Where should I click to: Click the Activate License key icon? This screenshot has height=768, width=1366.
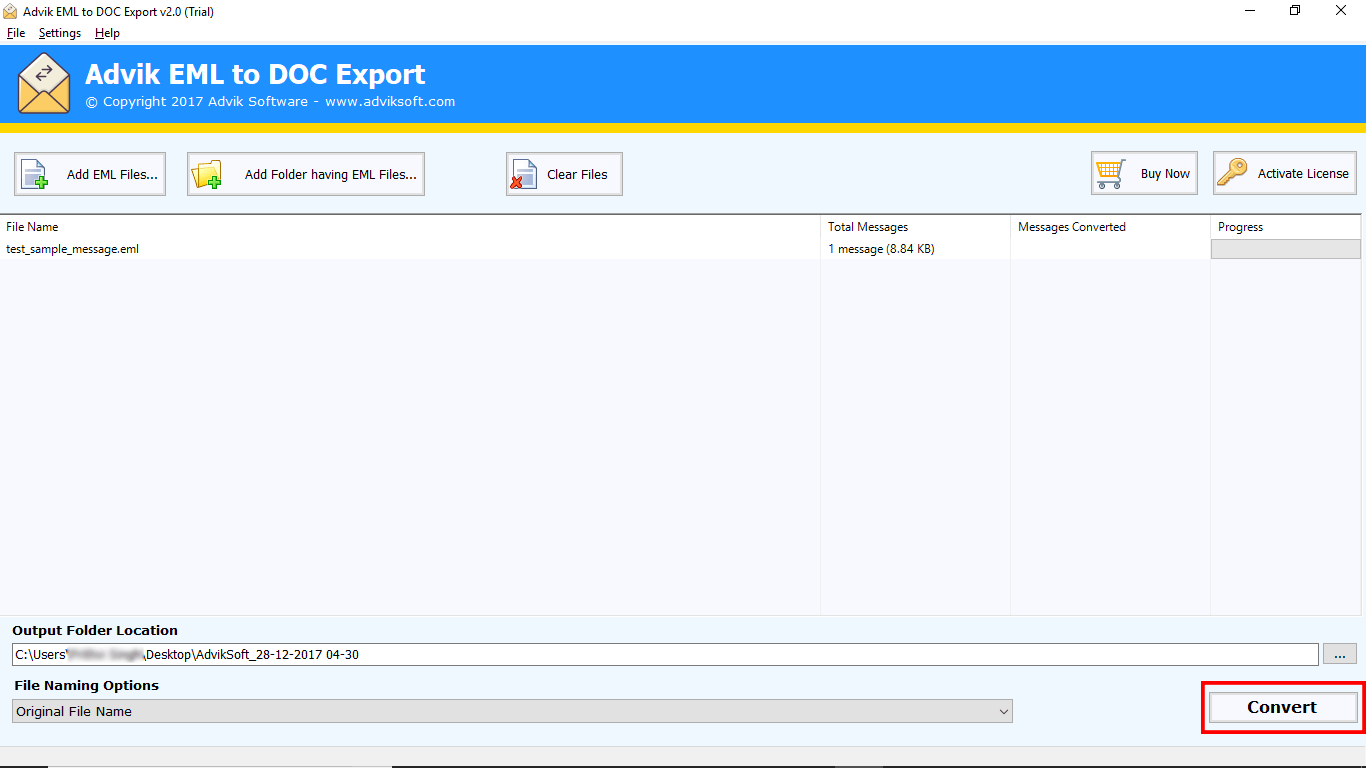click(x=1232, y=173)
